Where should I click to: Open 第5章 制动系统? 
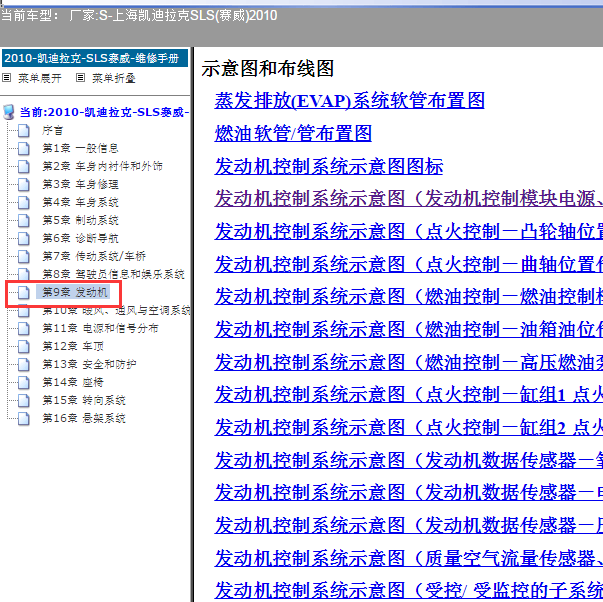[80, 220]
